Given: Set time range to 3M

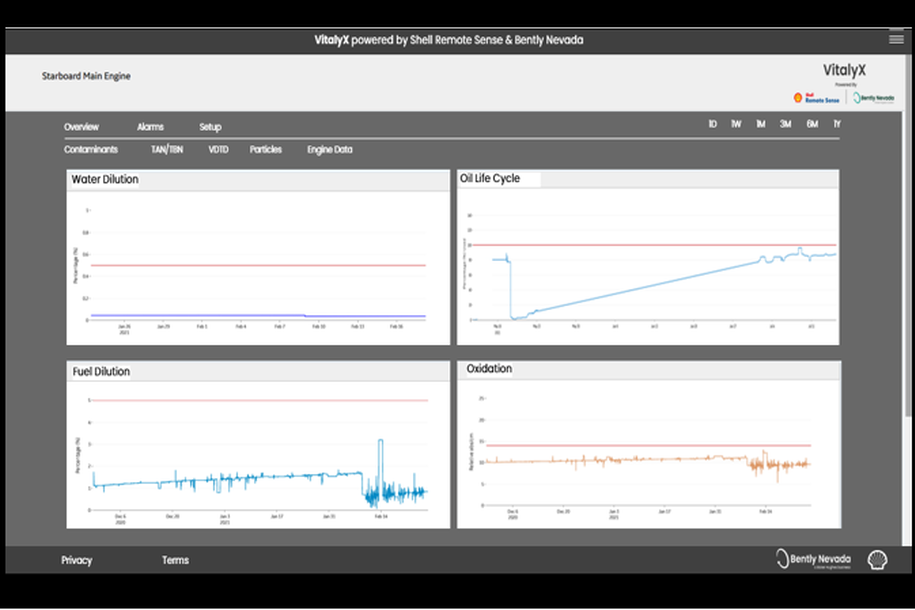Looking at the screenshot, I should pyautogui.click(x=785, y=124).
